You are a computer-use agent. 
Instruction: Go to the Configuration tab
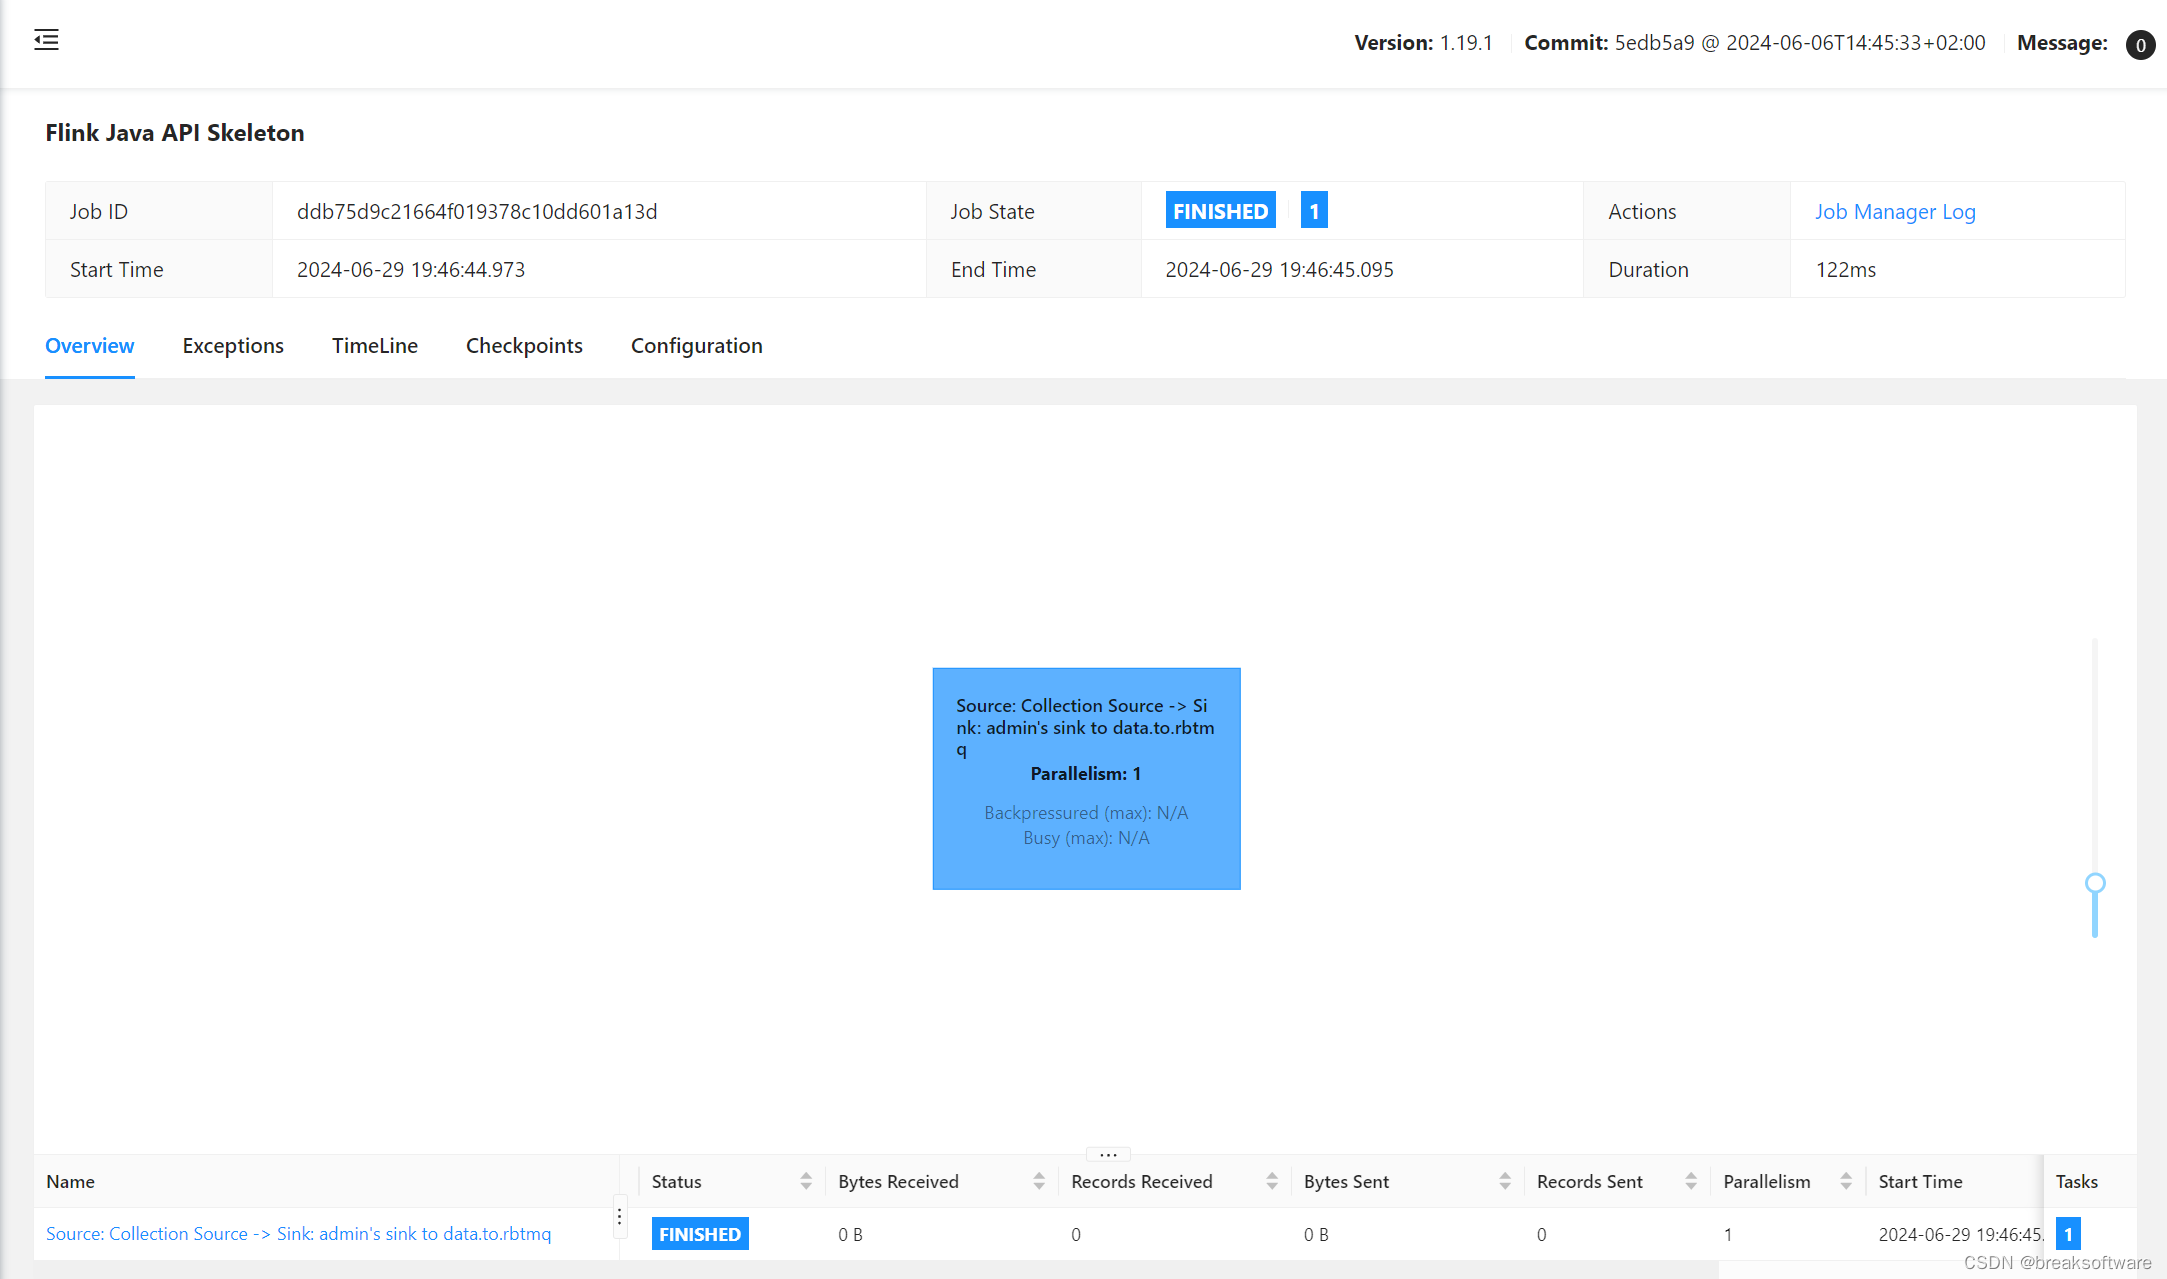[x=696, y=346]
